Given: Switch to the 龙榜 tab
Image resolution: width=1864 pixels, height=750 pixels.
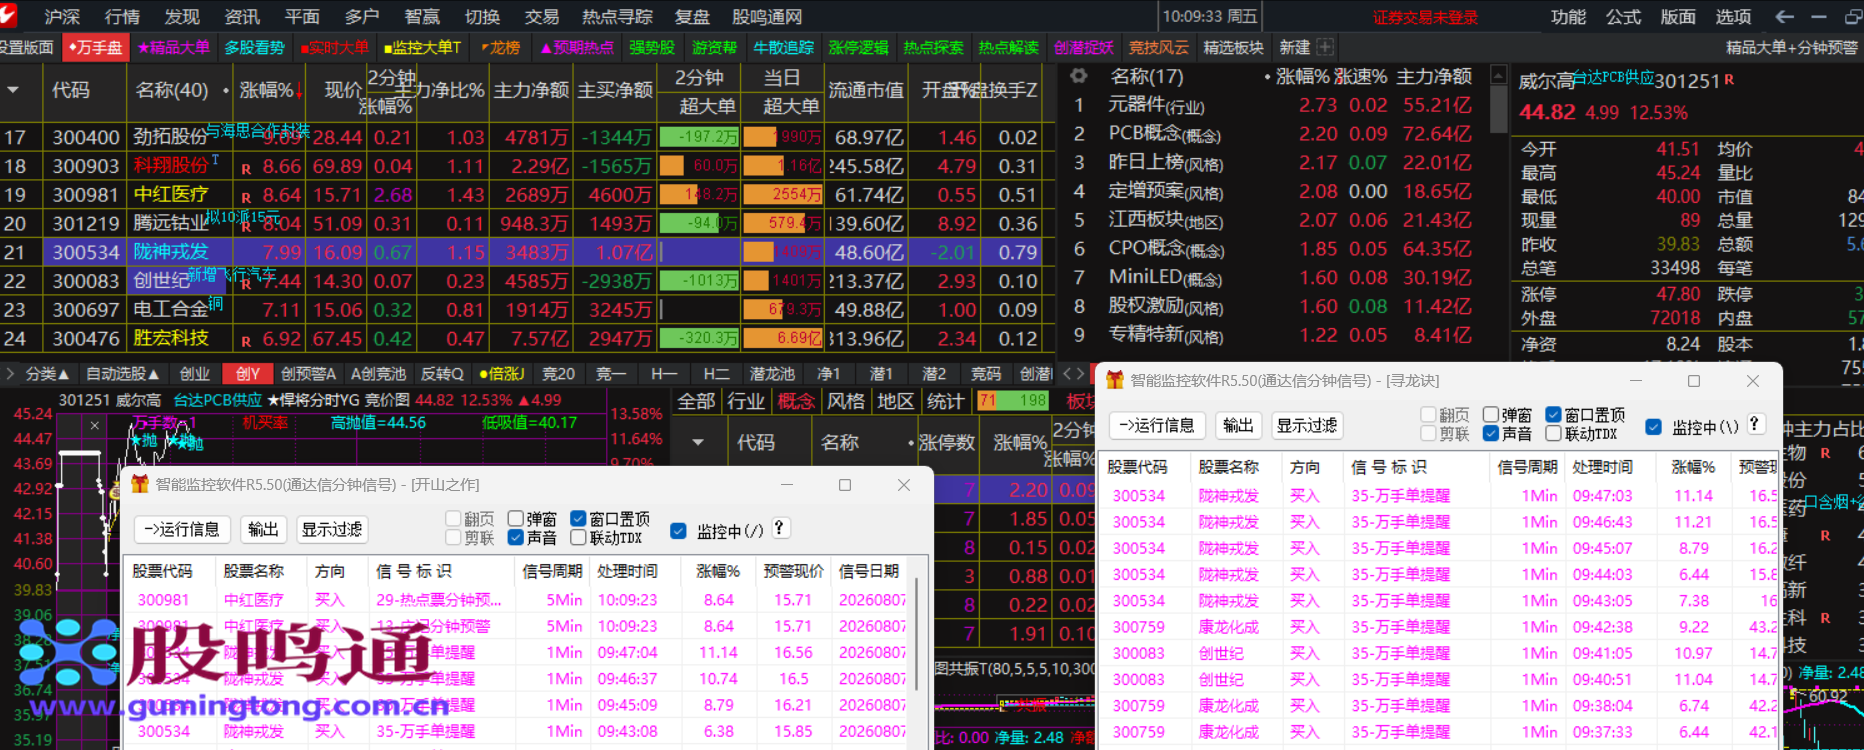Looking at the screenshot, I should click(501, 47).
